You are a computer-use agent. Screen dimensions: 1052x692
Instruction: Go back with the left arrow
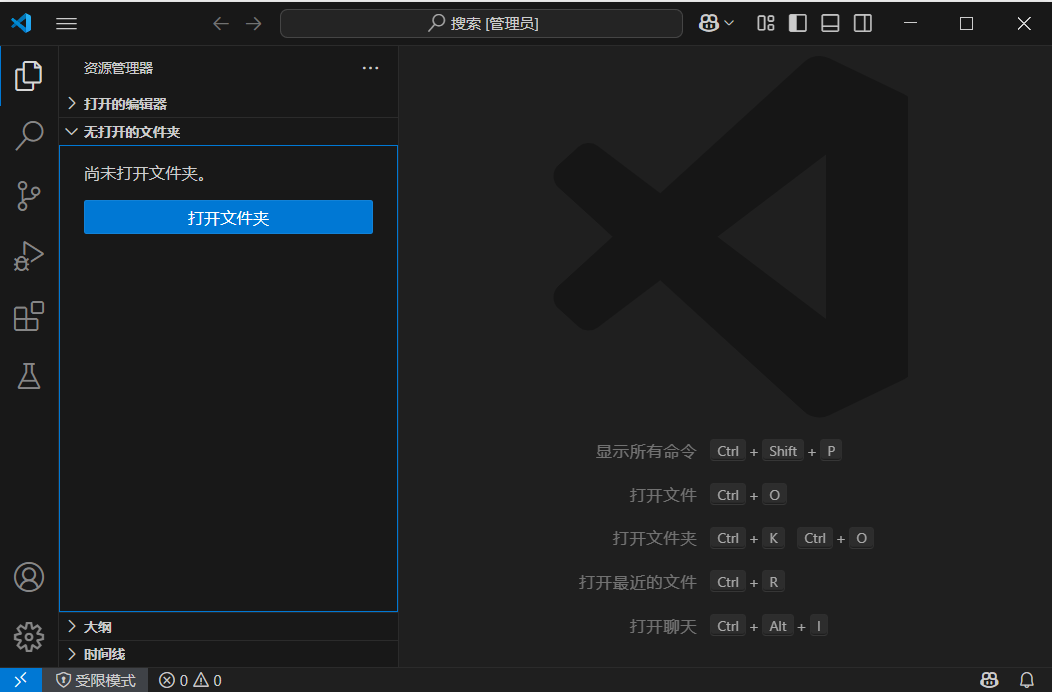221,23
